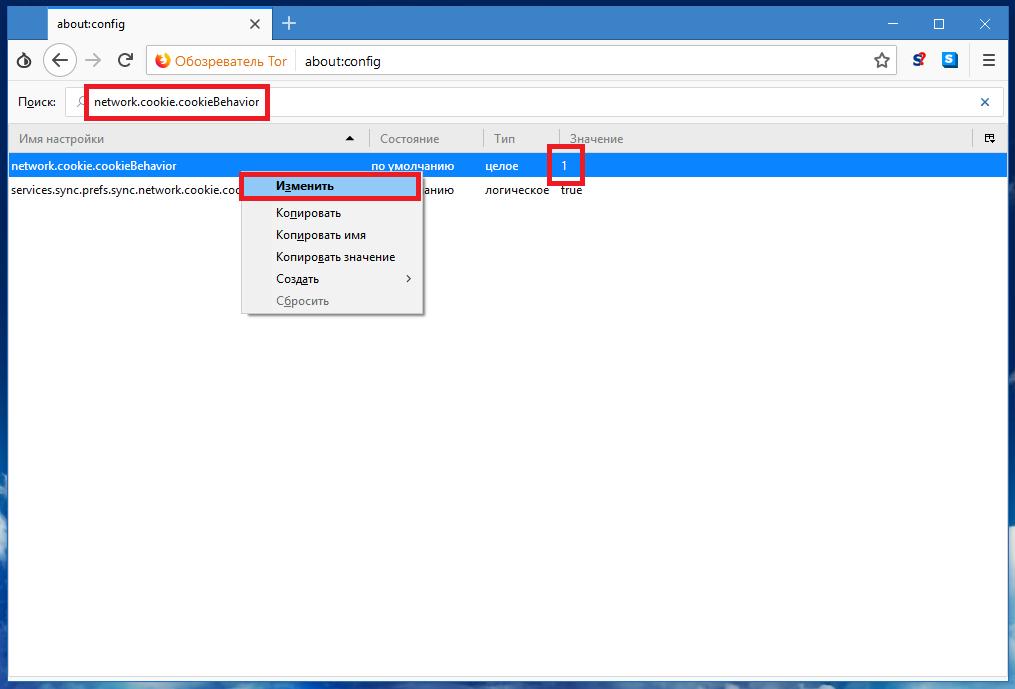
Task: Click the Обозреватель Tor identity label
Action: (230, 61)
